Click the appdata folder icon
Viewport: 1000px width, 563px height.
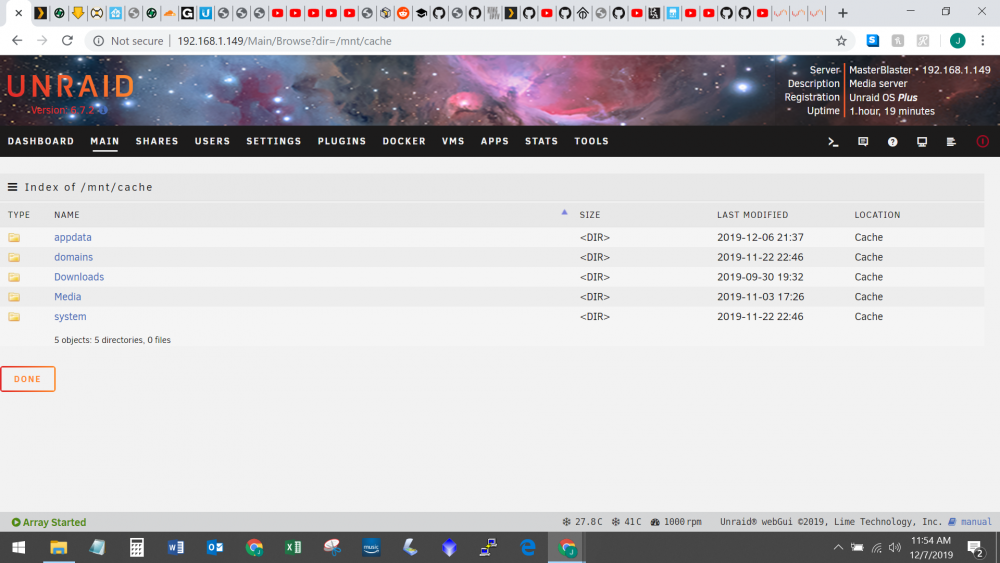(14, 237)
